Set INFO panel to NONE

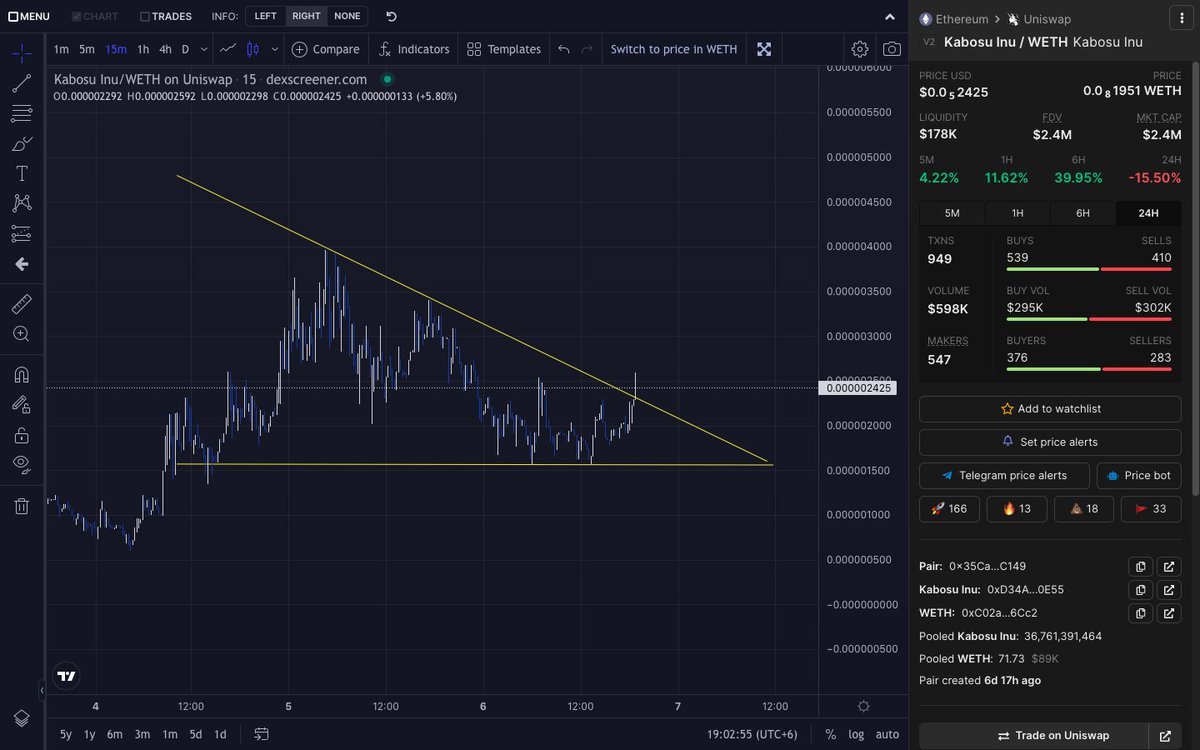pos(347,16)
